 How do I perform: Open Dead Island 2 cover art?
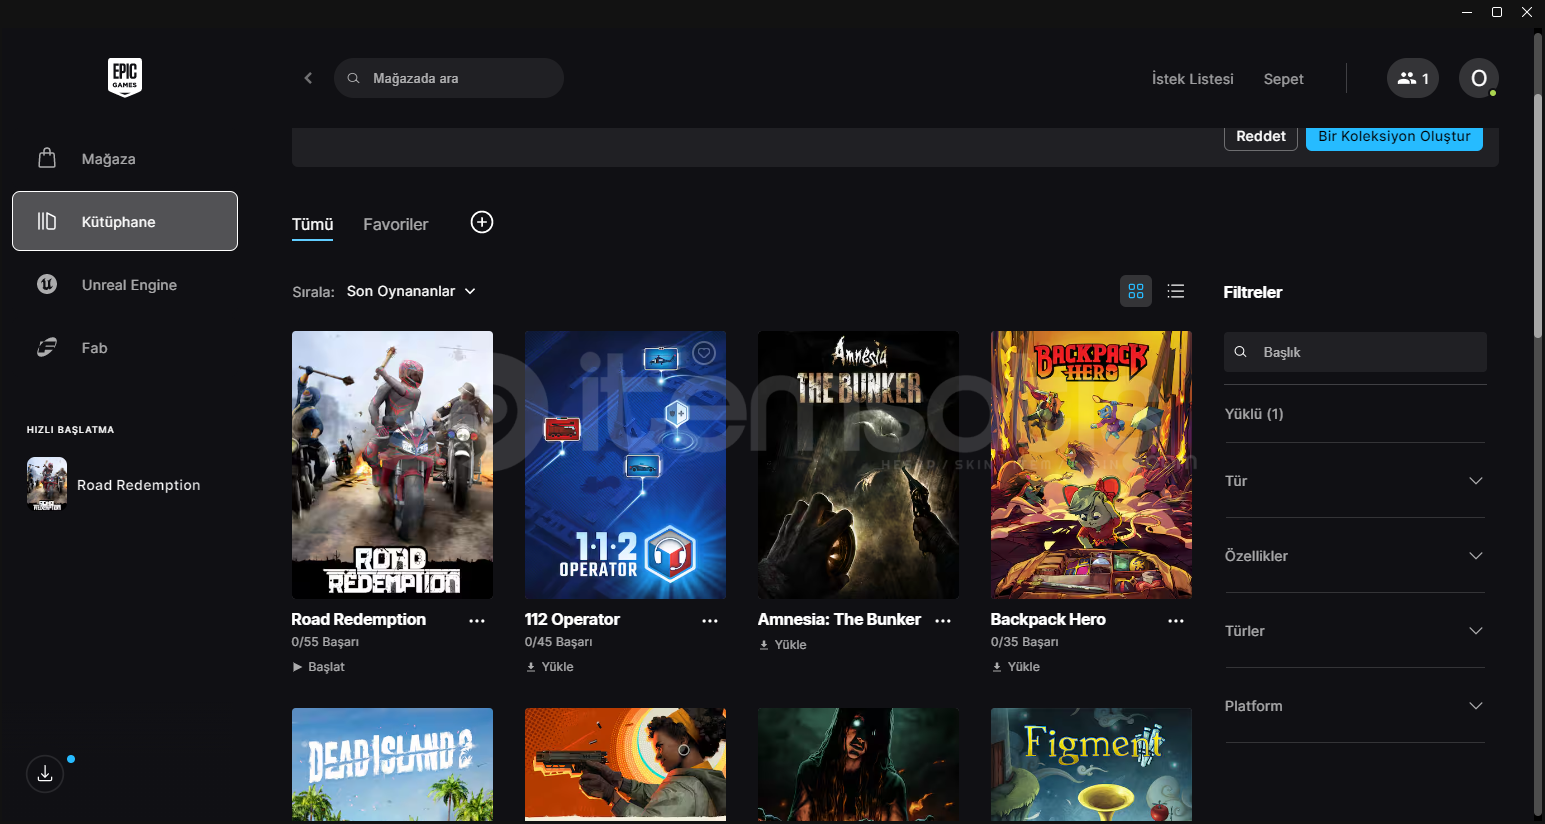[392, 765]
